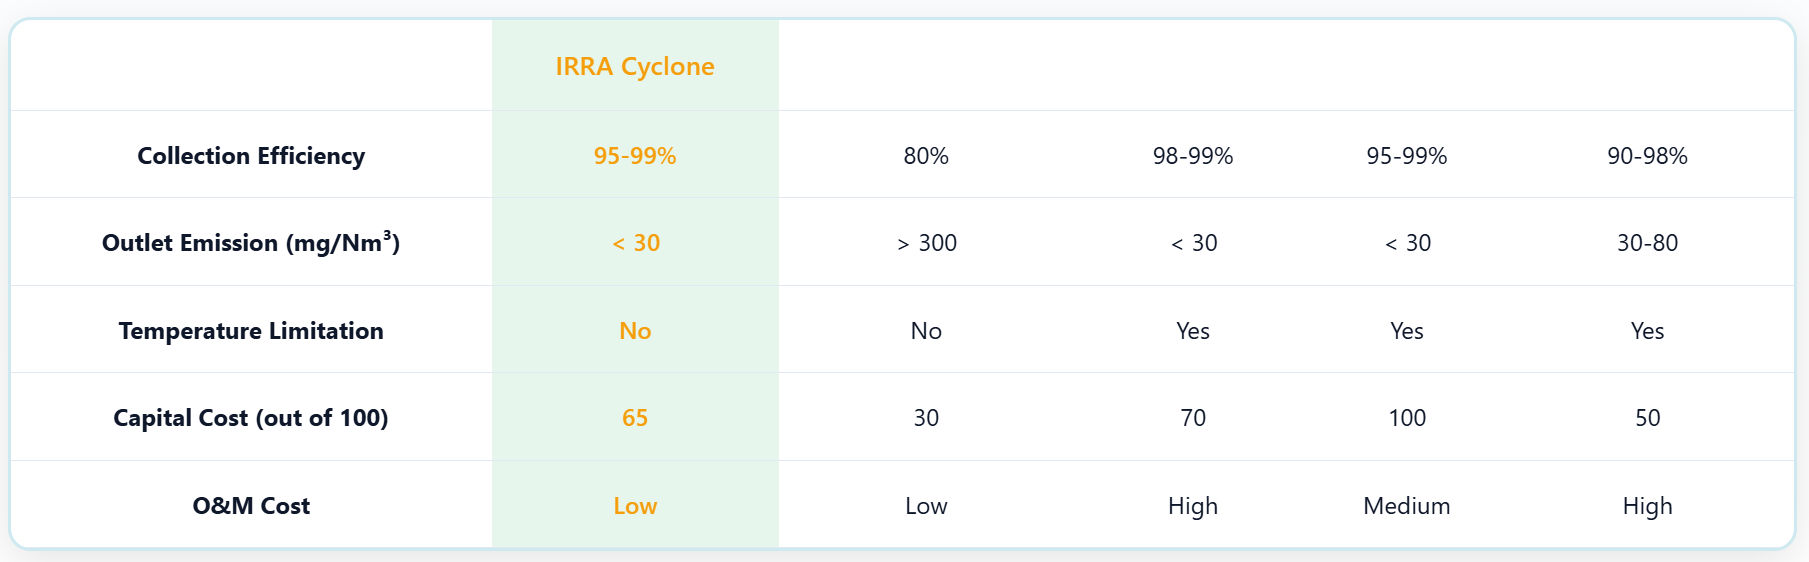Screen dimensions: 1809x562
Task: Click the capital cost value of 50
Action: point(1647,418)
